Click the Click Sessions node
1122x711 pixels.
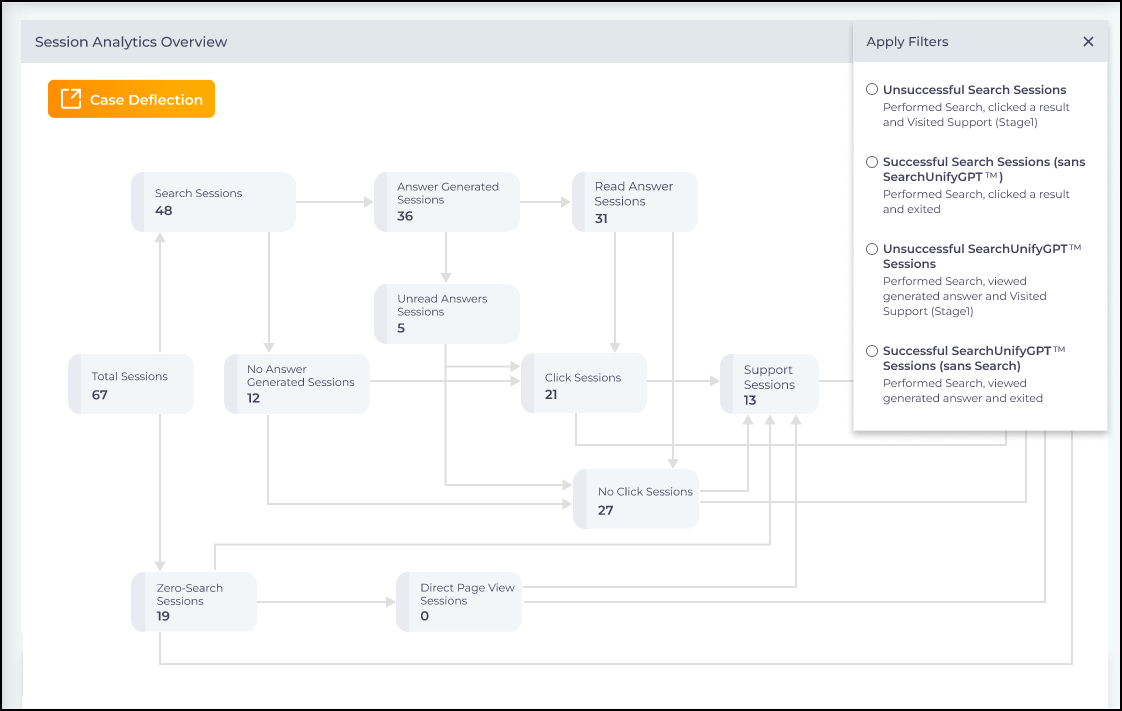coord(584,384)
